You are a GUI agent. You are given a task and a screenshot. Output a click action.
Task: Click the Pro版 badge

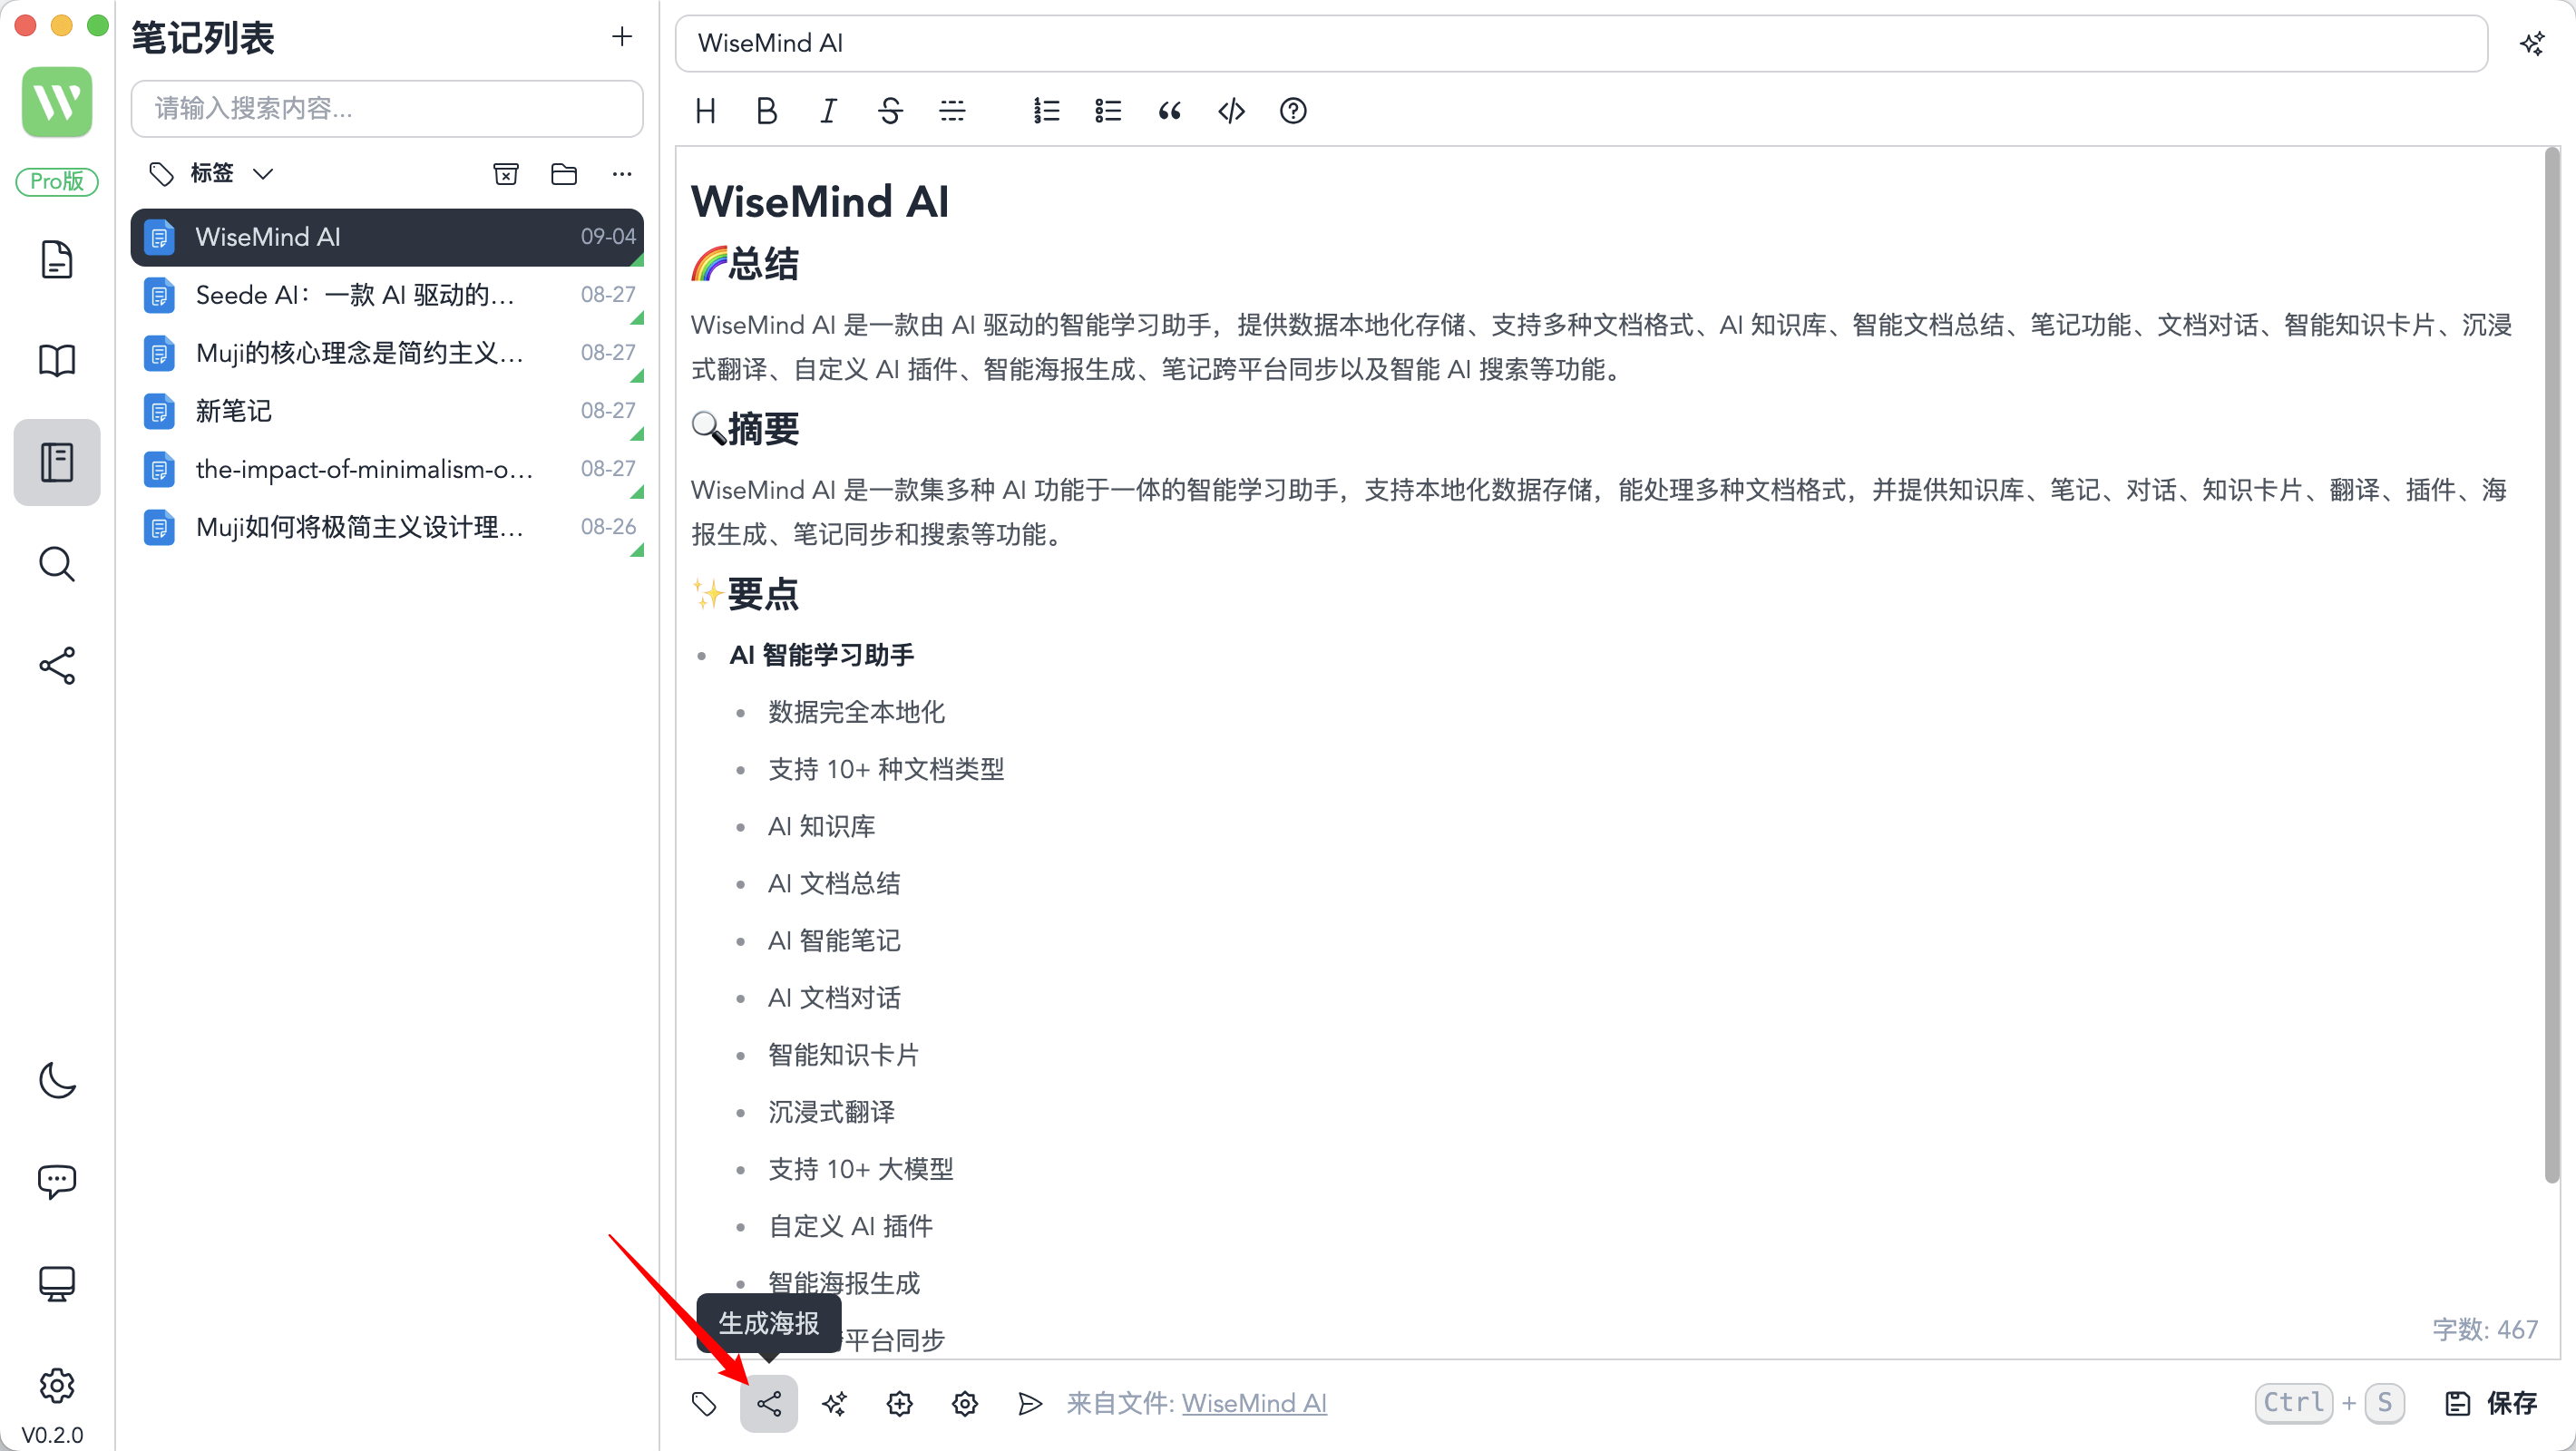click(x=57, y=181)
